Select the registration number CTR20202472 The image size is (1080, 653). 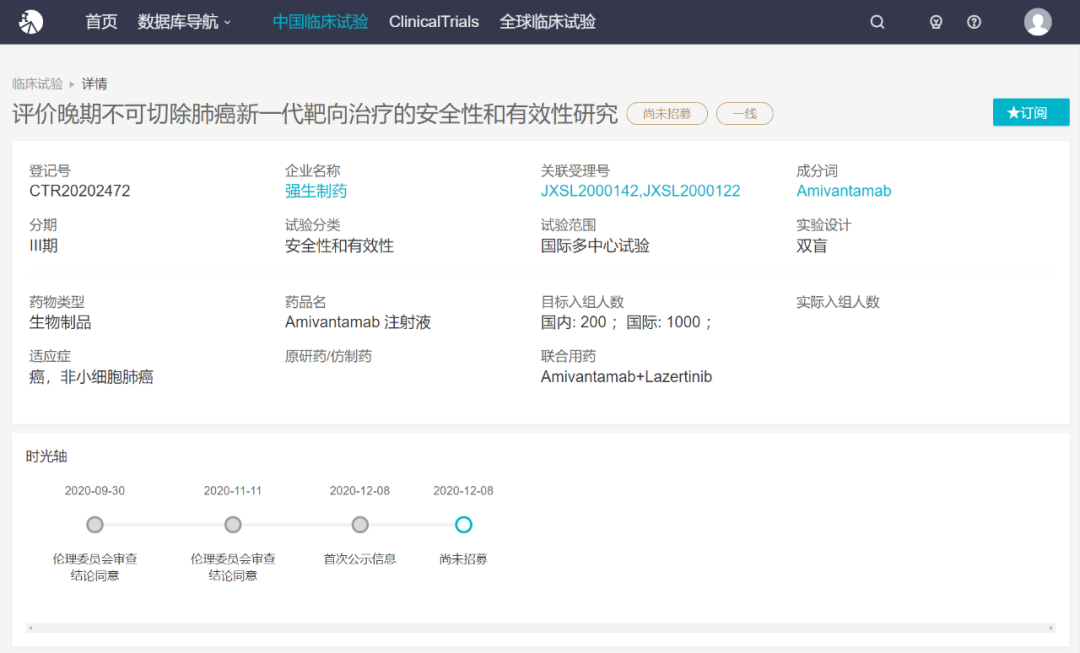(79, 191)
